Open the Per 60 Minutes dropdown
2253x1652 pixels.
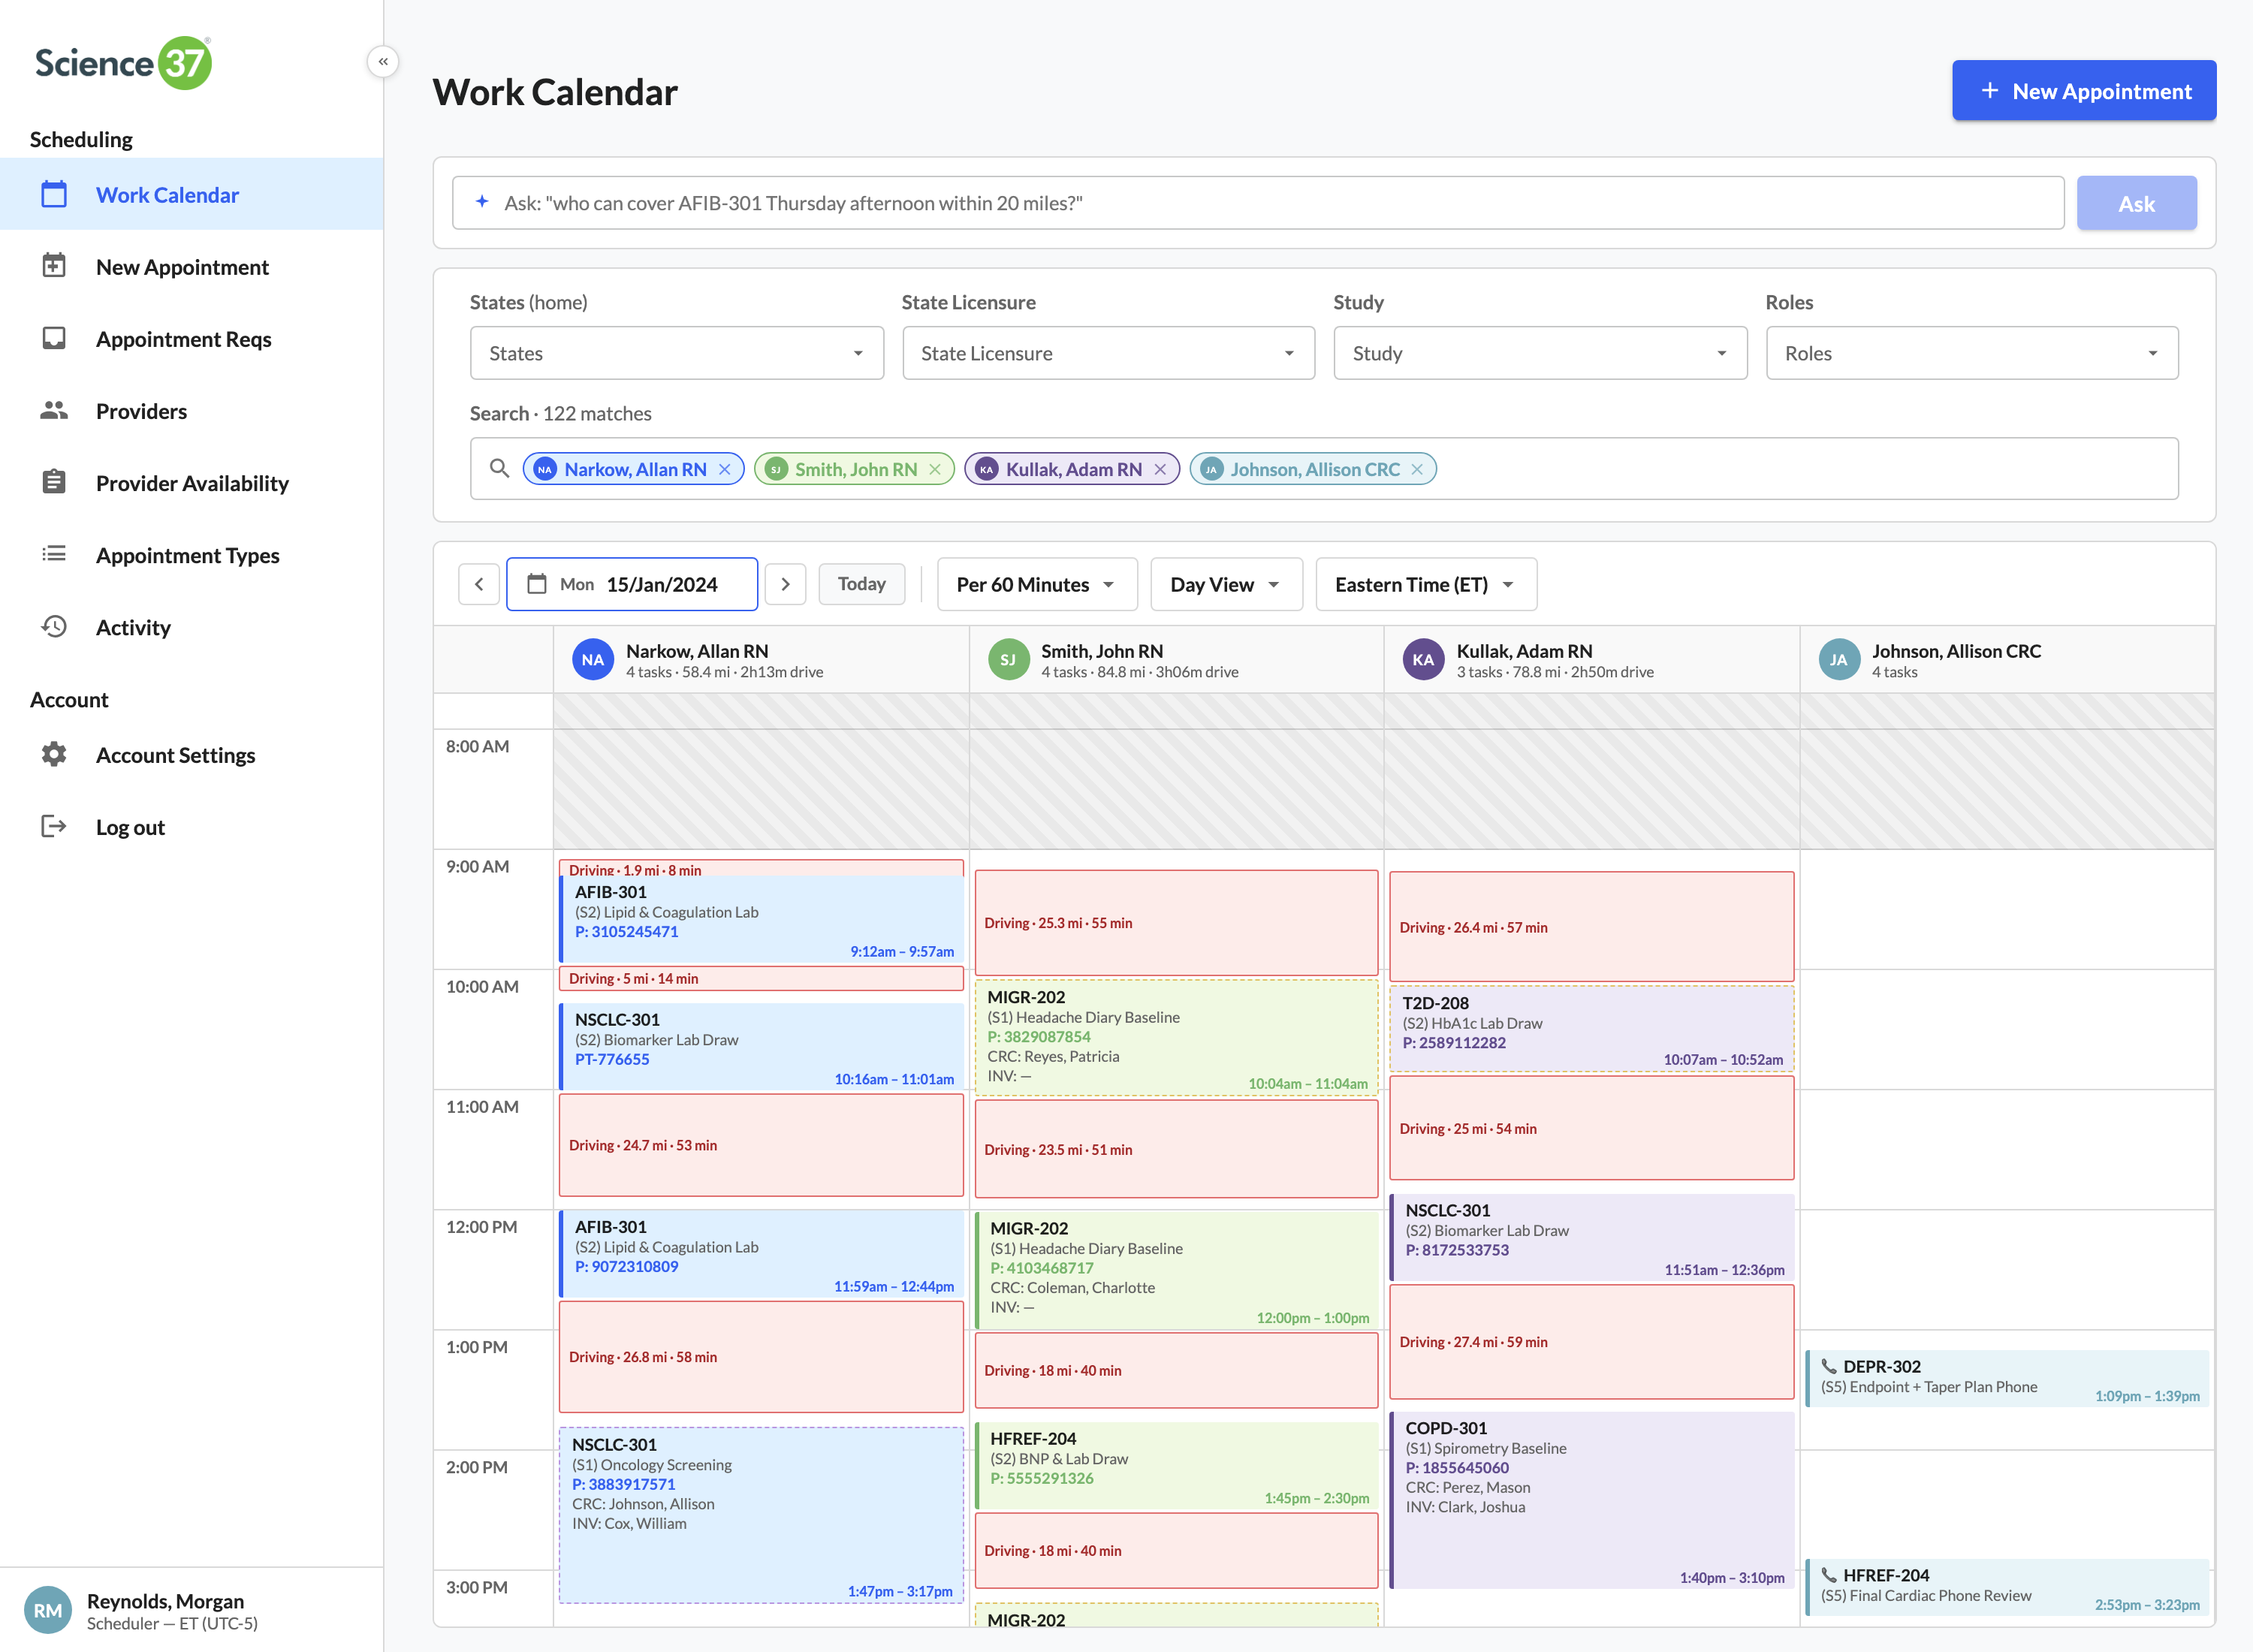pyautogui.click(x=1037, y=584)
